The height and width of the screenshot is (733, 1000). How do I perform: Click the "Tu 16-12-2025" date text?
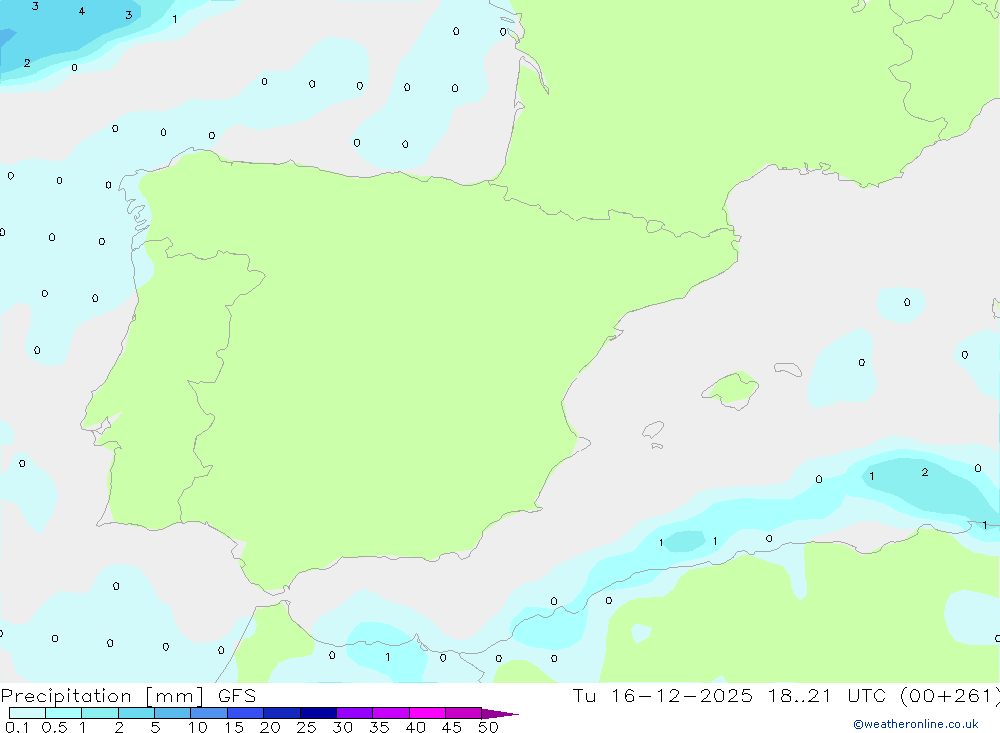coord(662,695)
